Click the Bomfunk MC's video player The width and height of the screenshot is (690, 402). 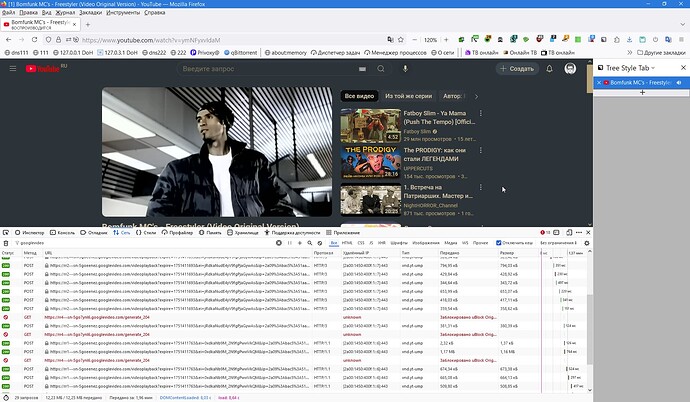coord(217,152)
